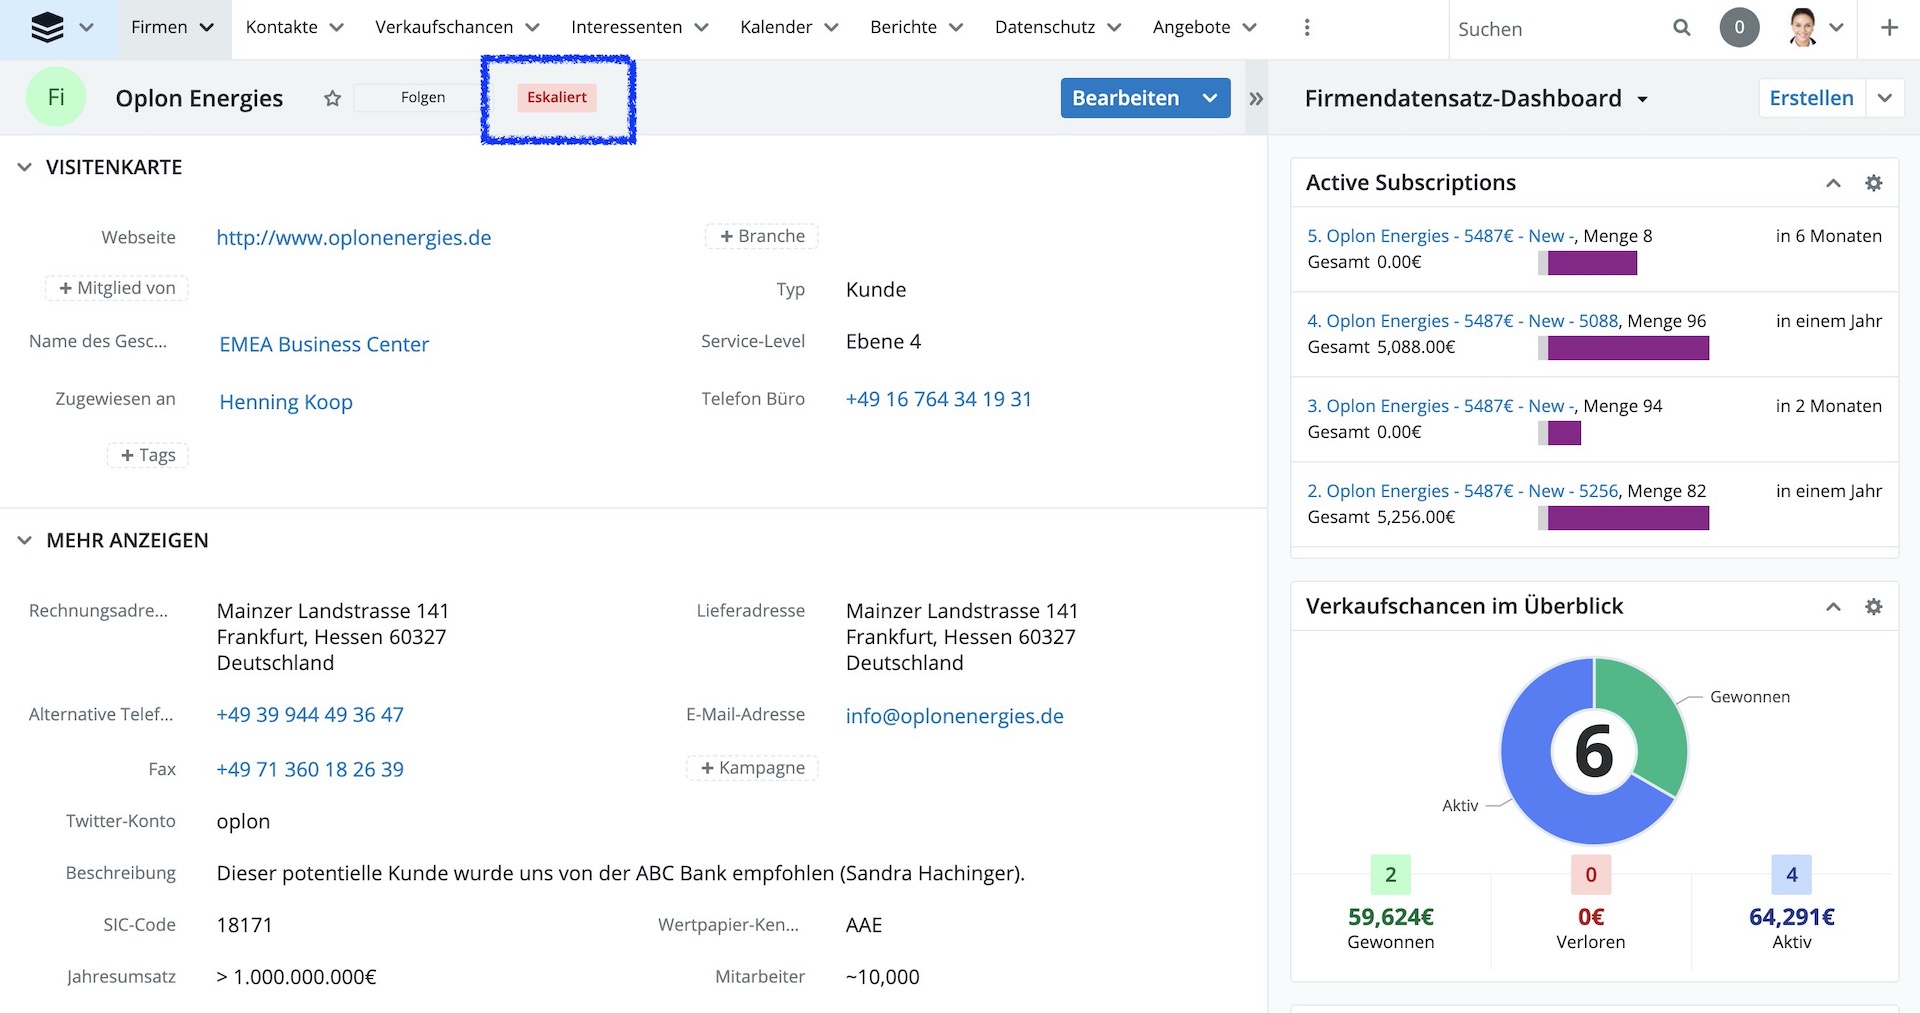Open the Berichte menu
Screen dimensions: 1920x1013
coord(916,28)
